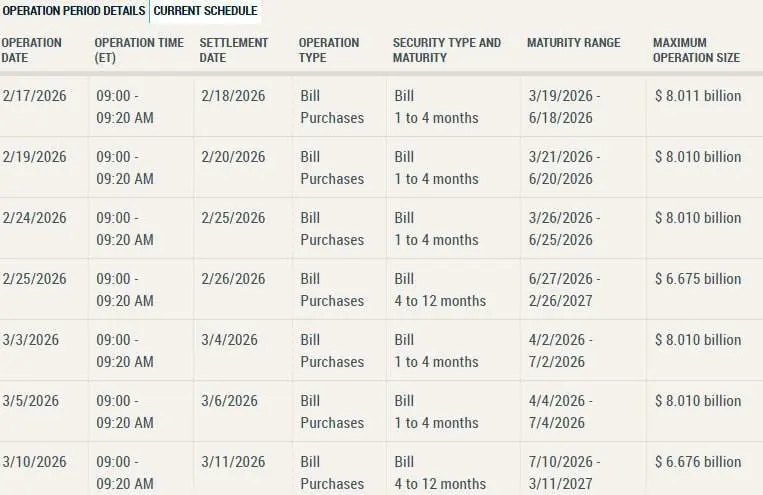Image resolution: width=763 pixels, height=495 pixels.
Task: Select the $ 6.676 billion size cell
Action: [698, 462]
